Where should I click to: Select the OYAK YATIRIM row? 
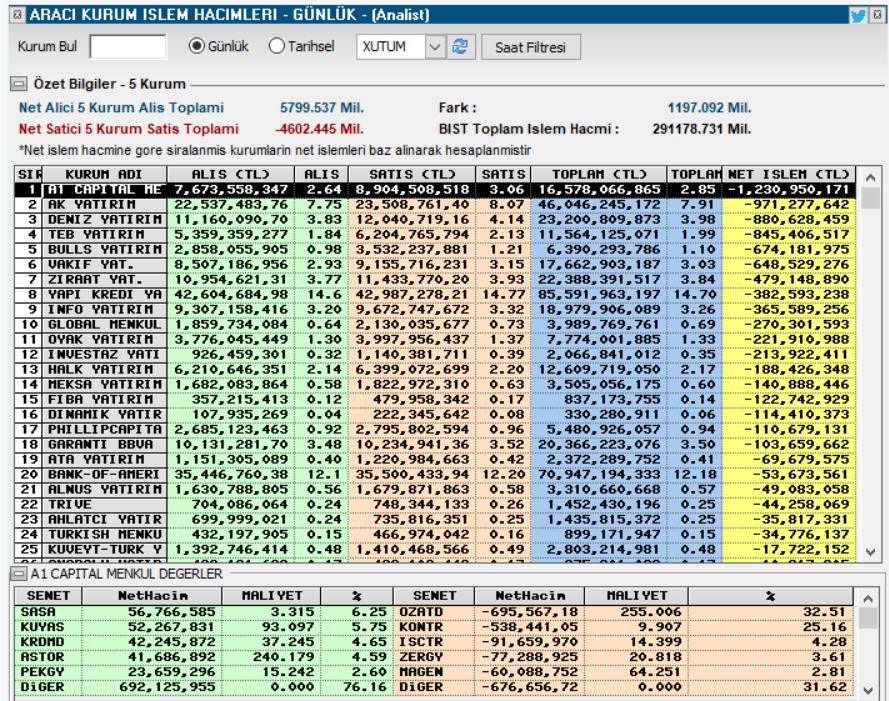tap(435, 340)
